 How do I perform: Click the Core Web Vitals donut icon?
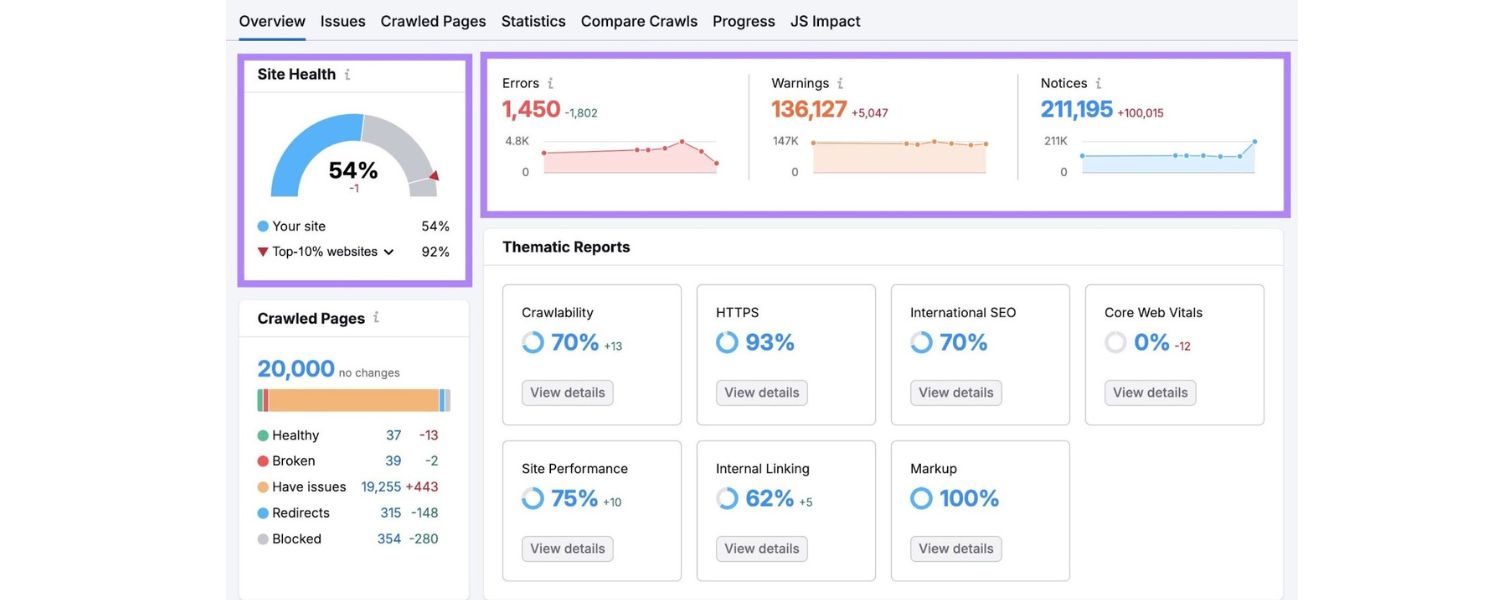point(1115,343)
